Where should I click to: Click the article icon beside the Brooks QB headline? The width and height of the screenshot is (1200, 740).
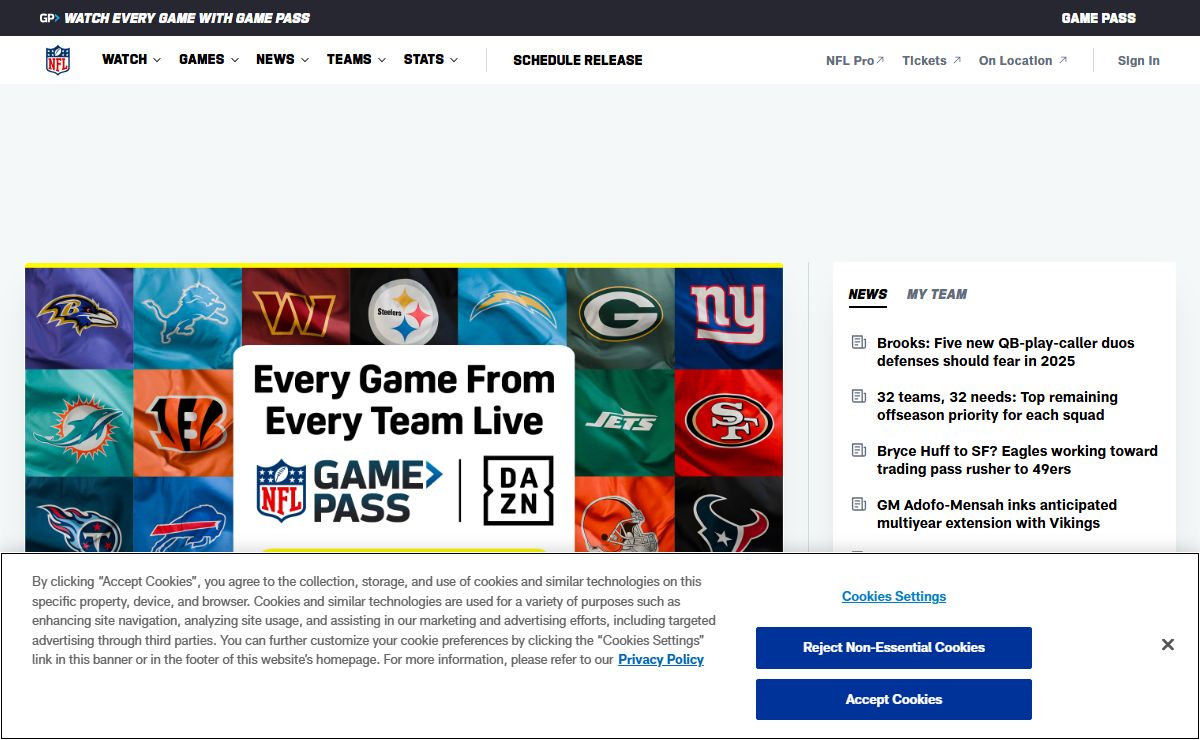(x=858, y=343)
